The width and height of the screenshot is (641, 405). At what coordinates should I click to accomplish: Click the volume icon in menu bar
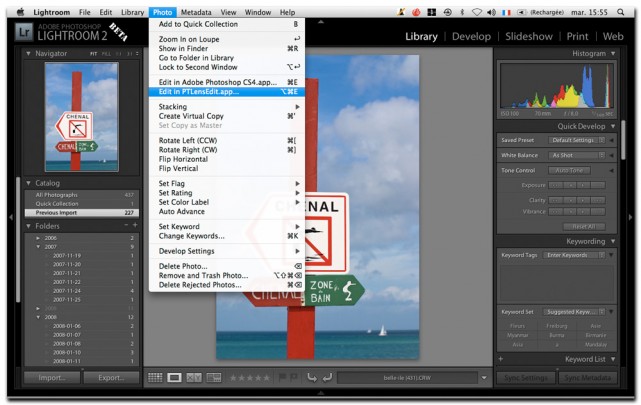point(491,12)
